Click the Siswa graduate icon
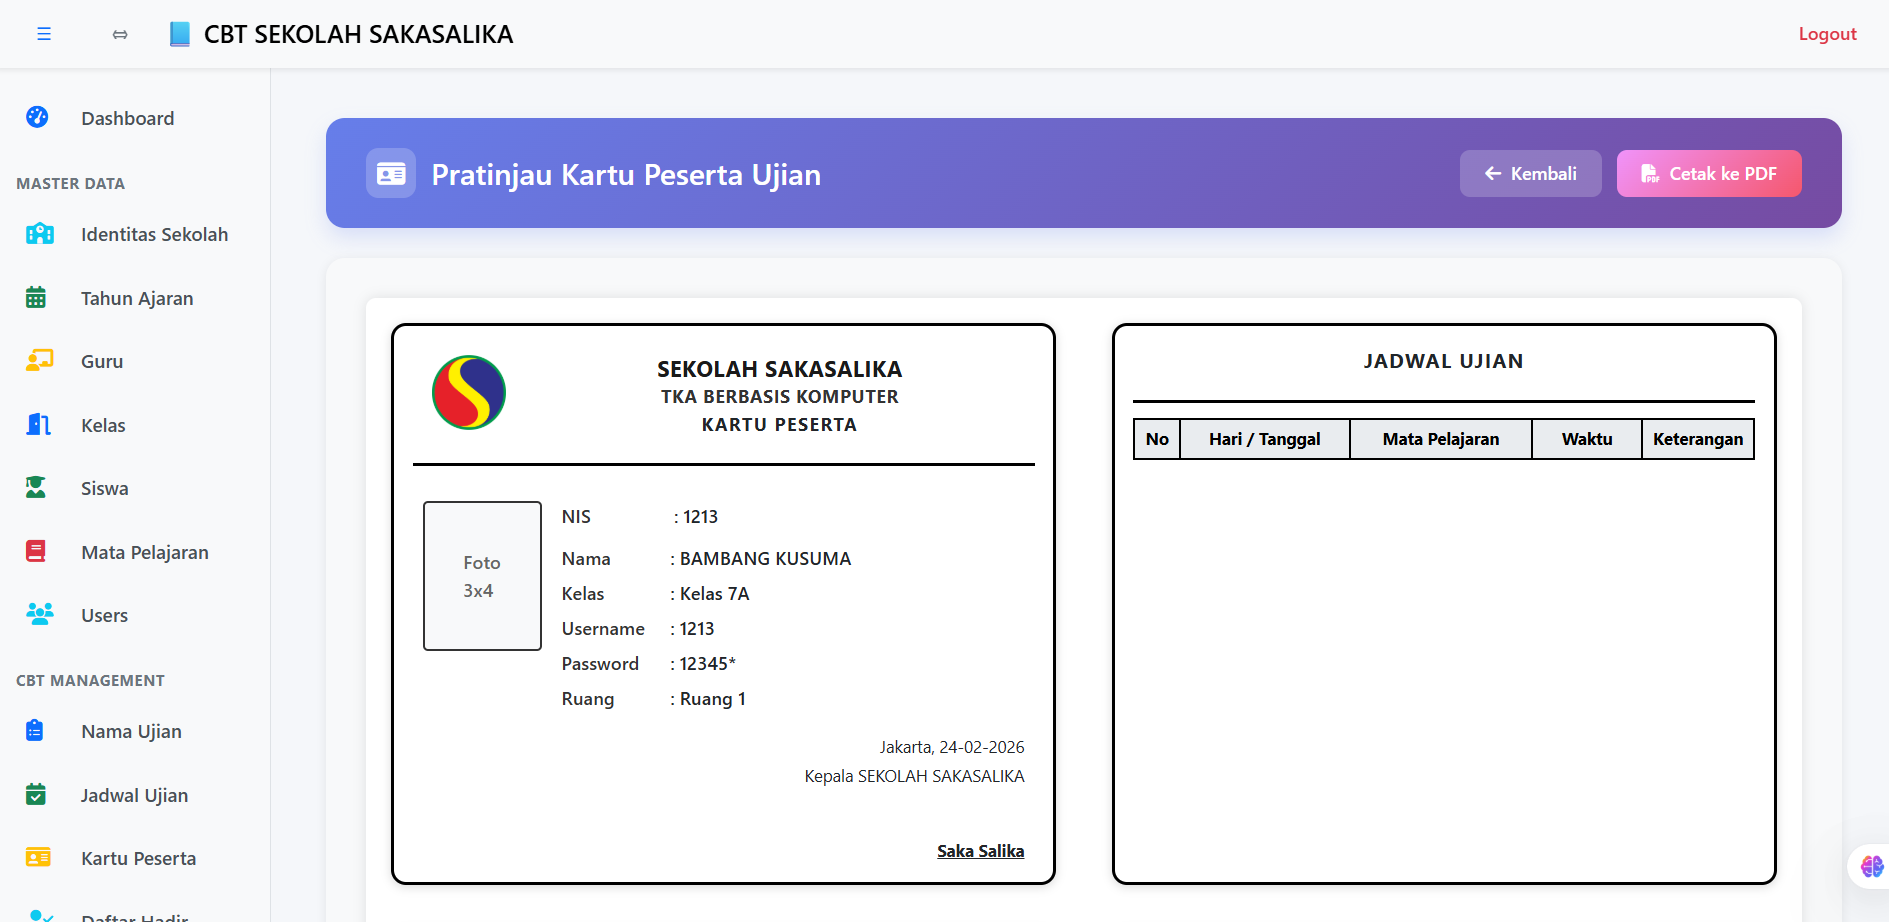 click(37, 488)
